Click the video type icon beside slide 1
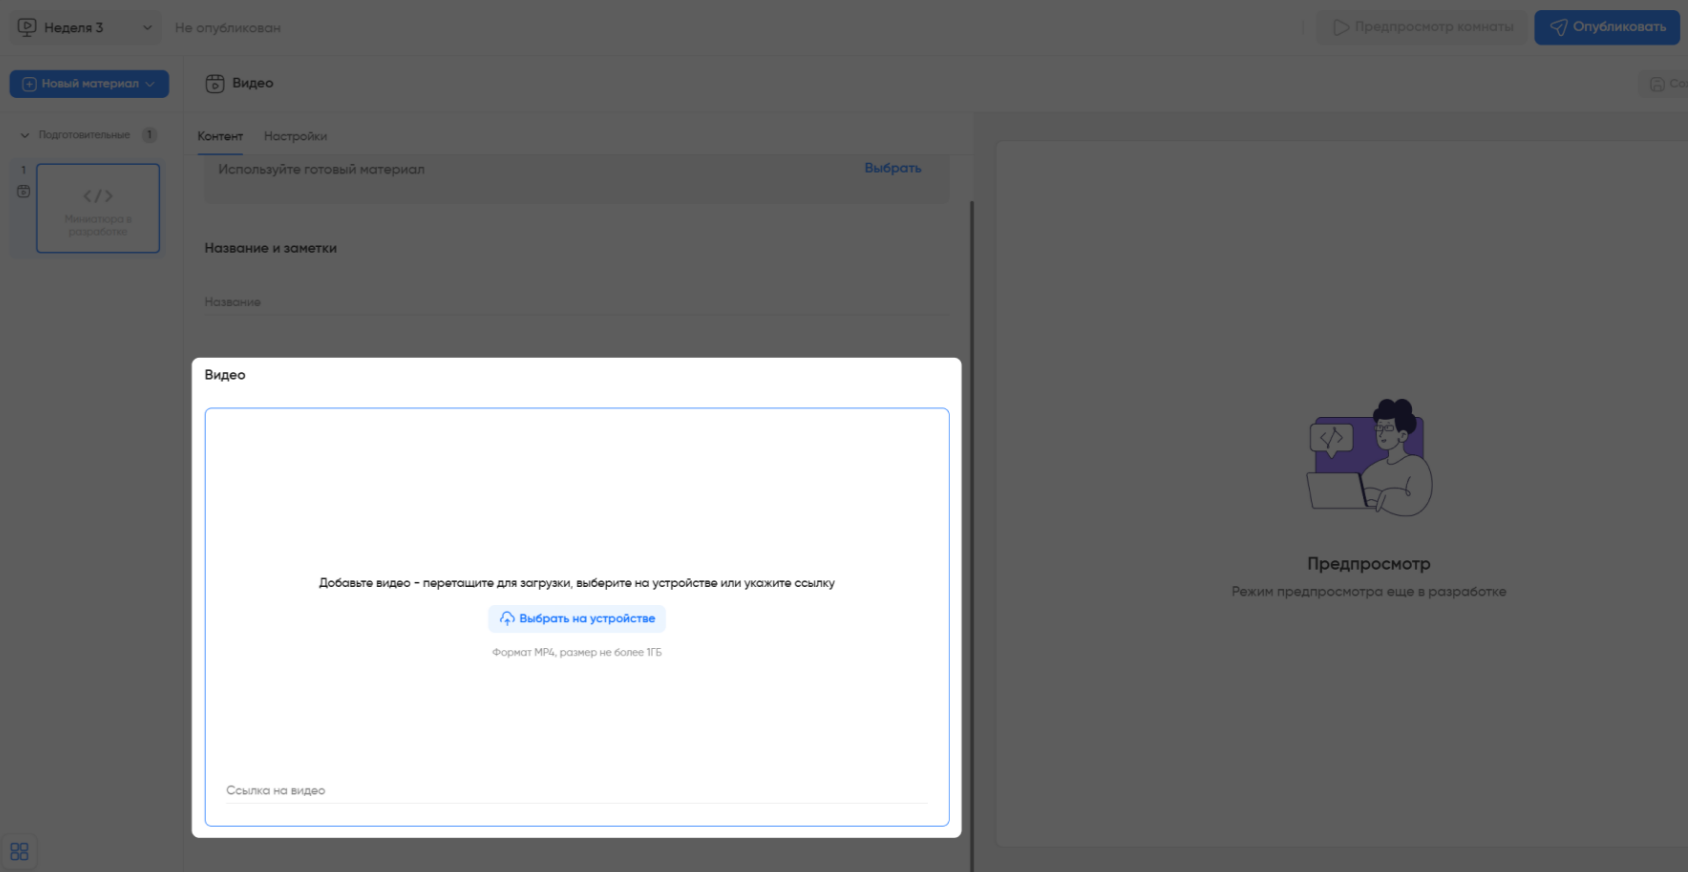 [x=23, y=192]
